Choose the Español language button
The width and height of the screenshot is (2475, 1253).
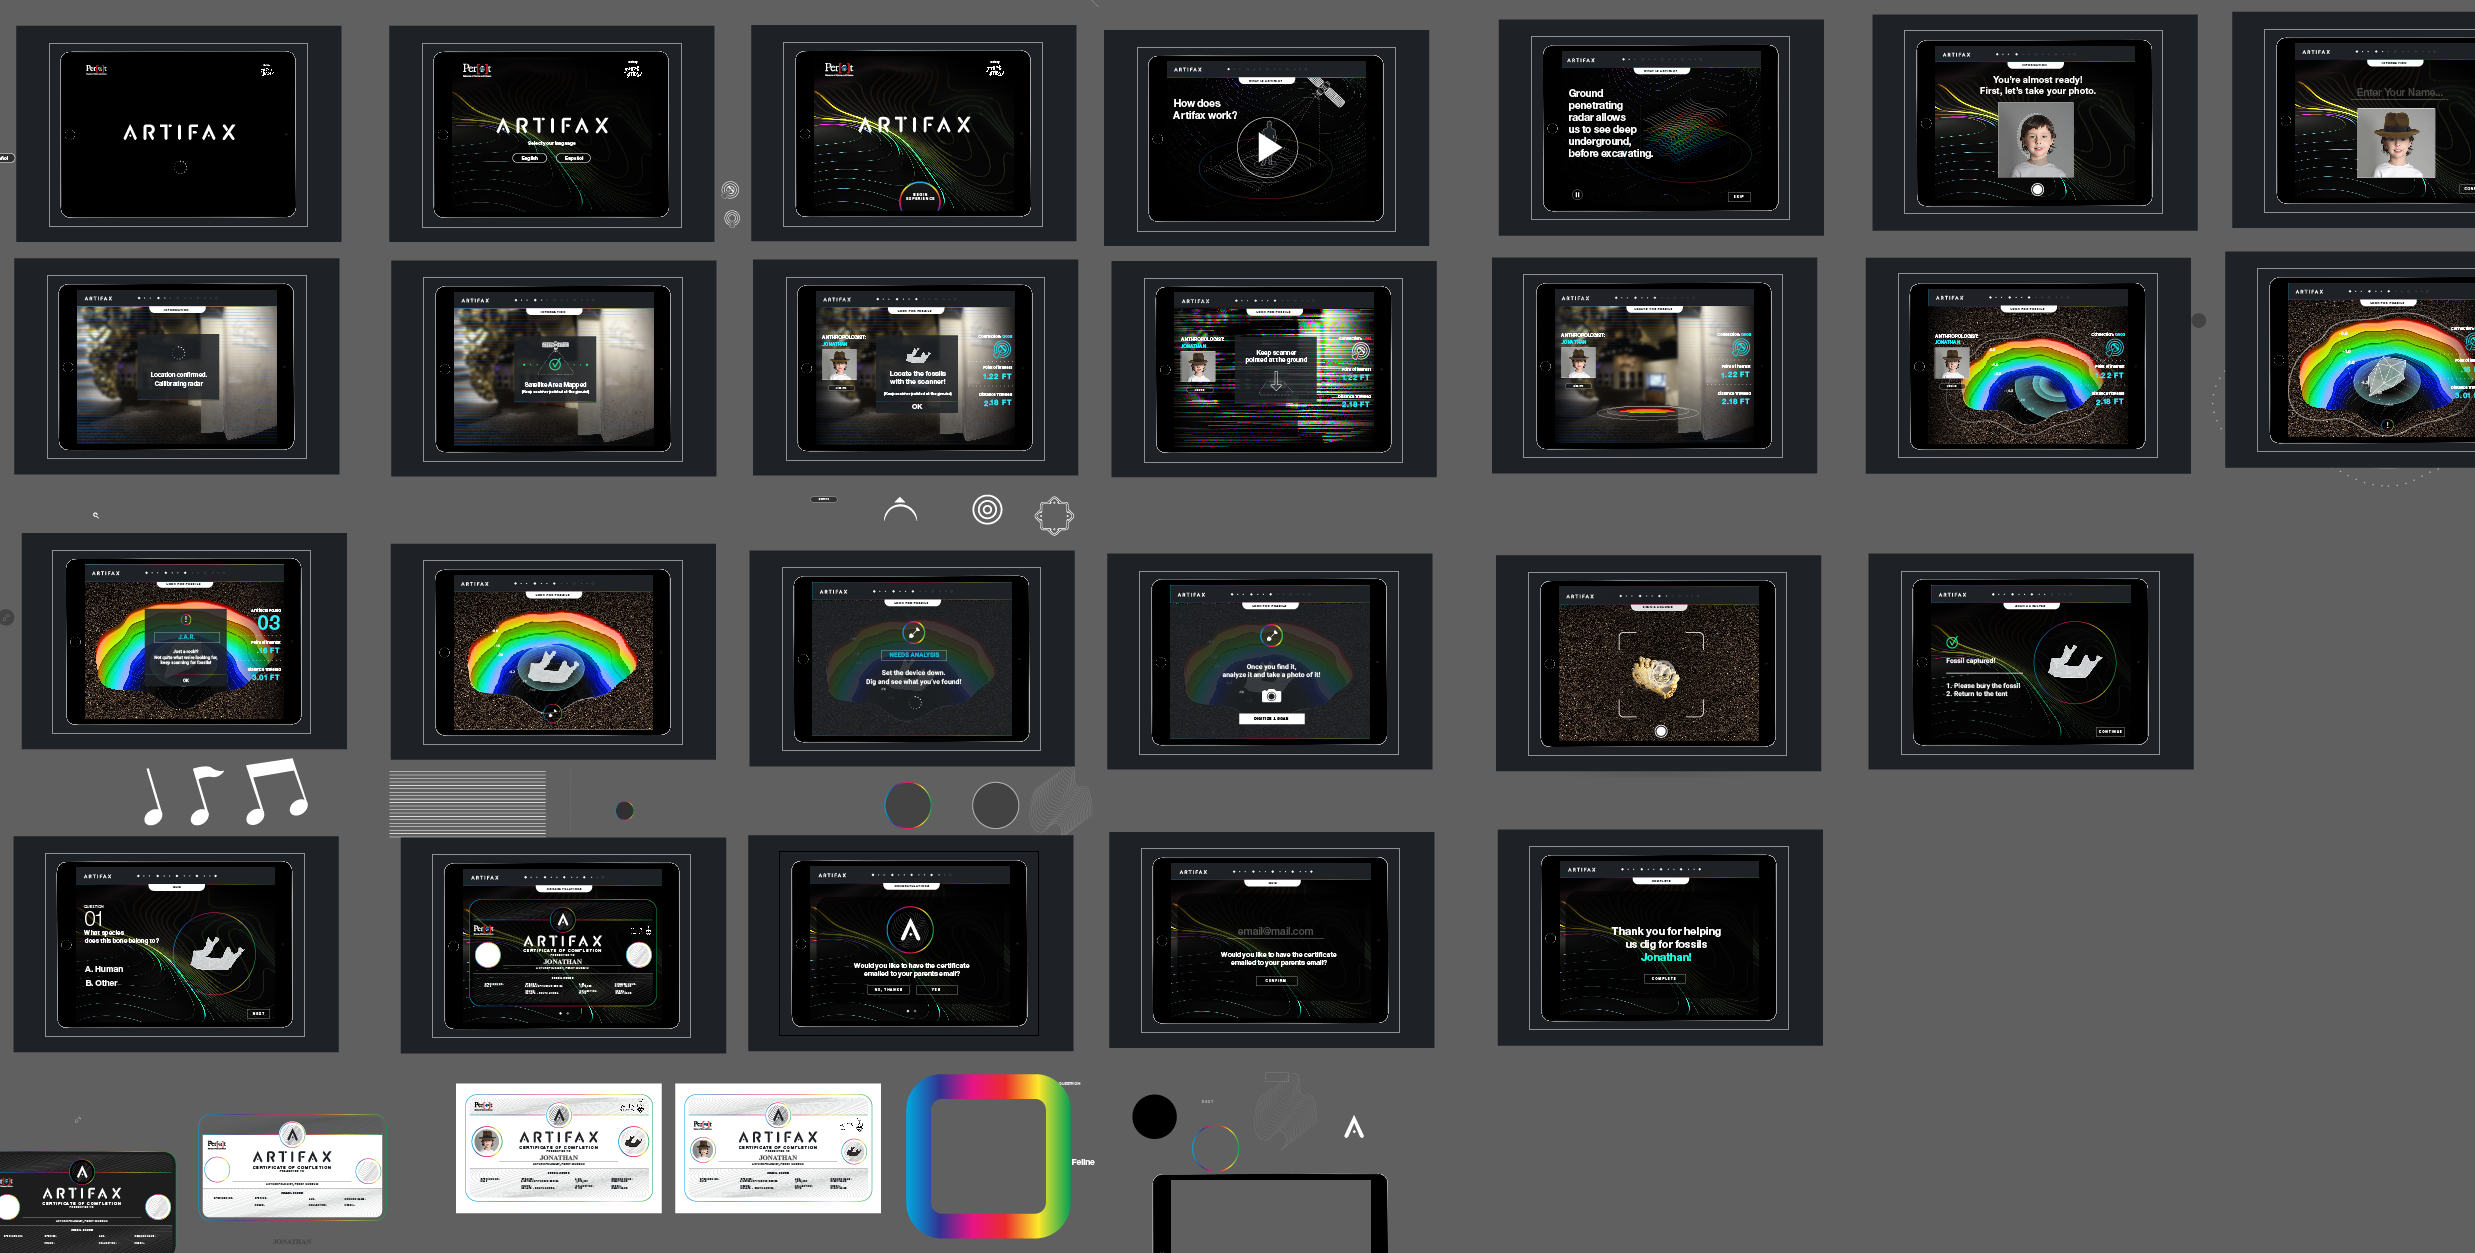click(573, 158)
